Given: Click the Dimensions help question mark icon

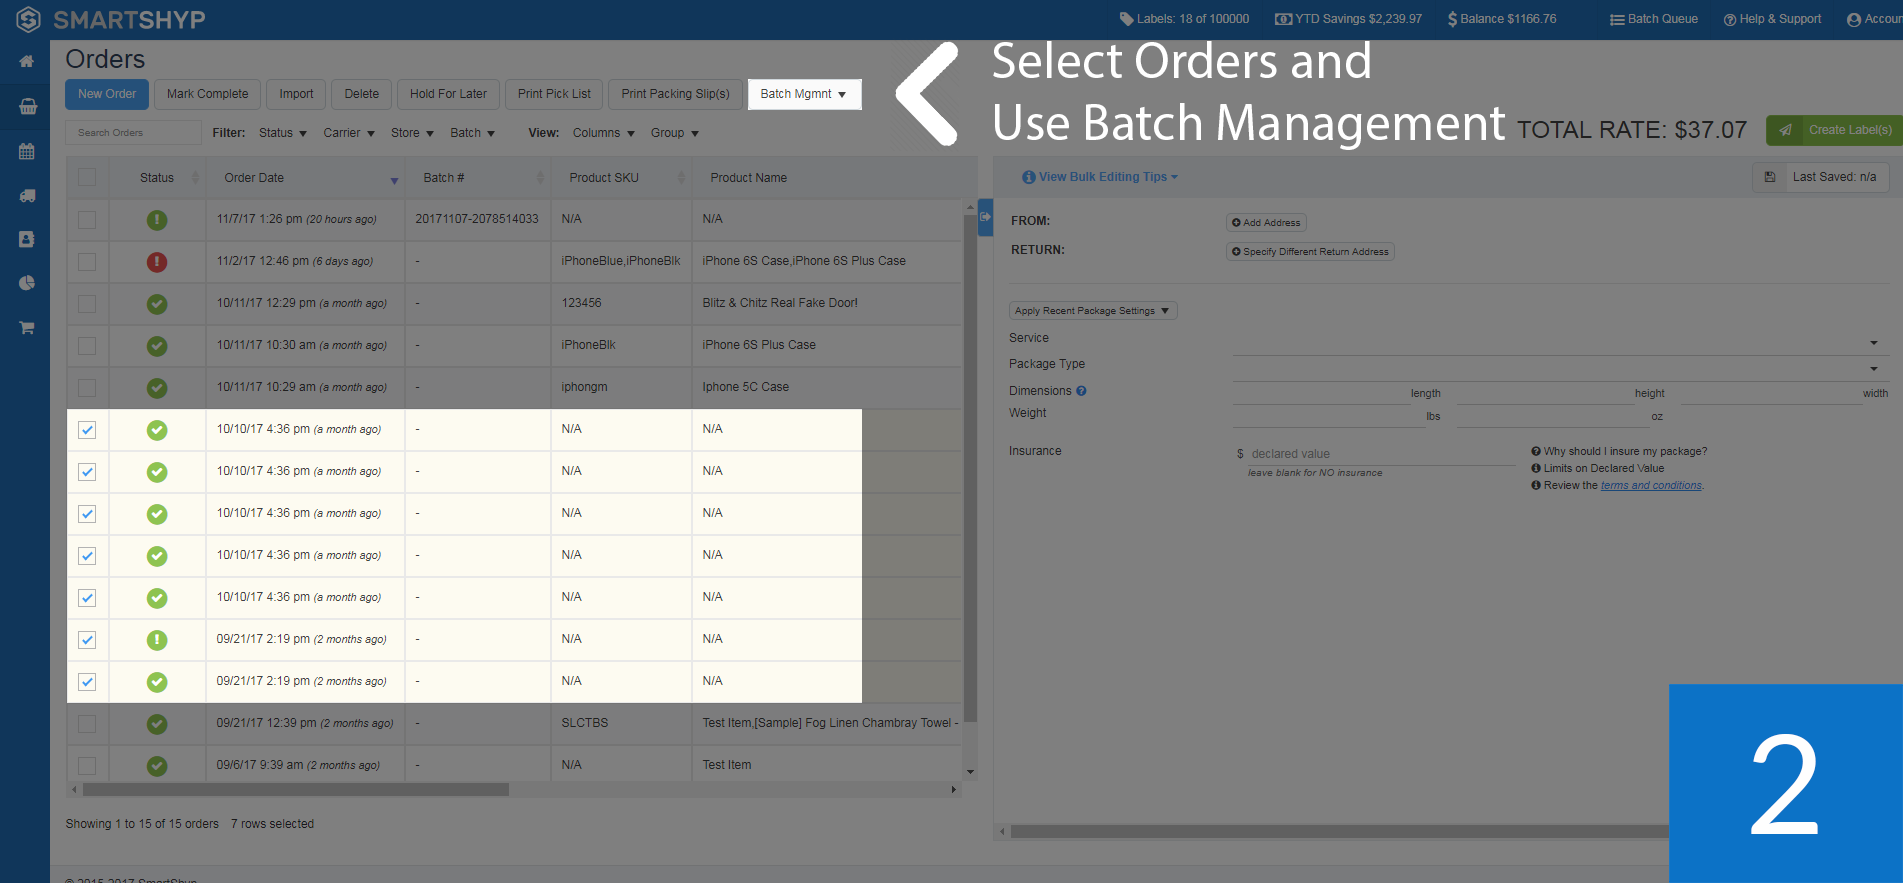Looking at the screenshot, I should point(1081,391).
